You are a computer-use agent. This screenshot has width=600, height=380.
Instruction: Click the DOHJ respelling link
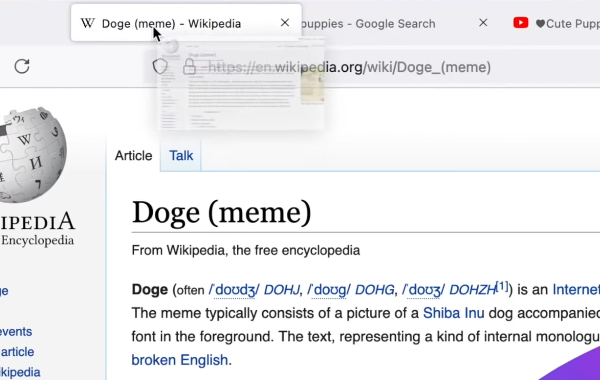(x=282, y=290)
